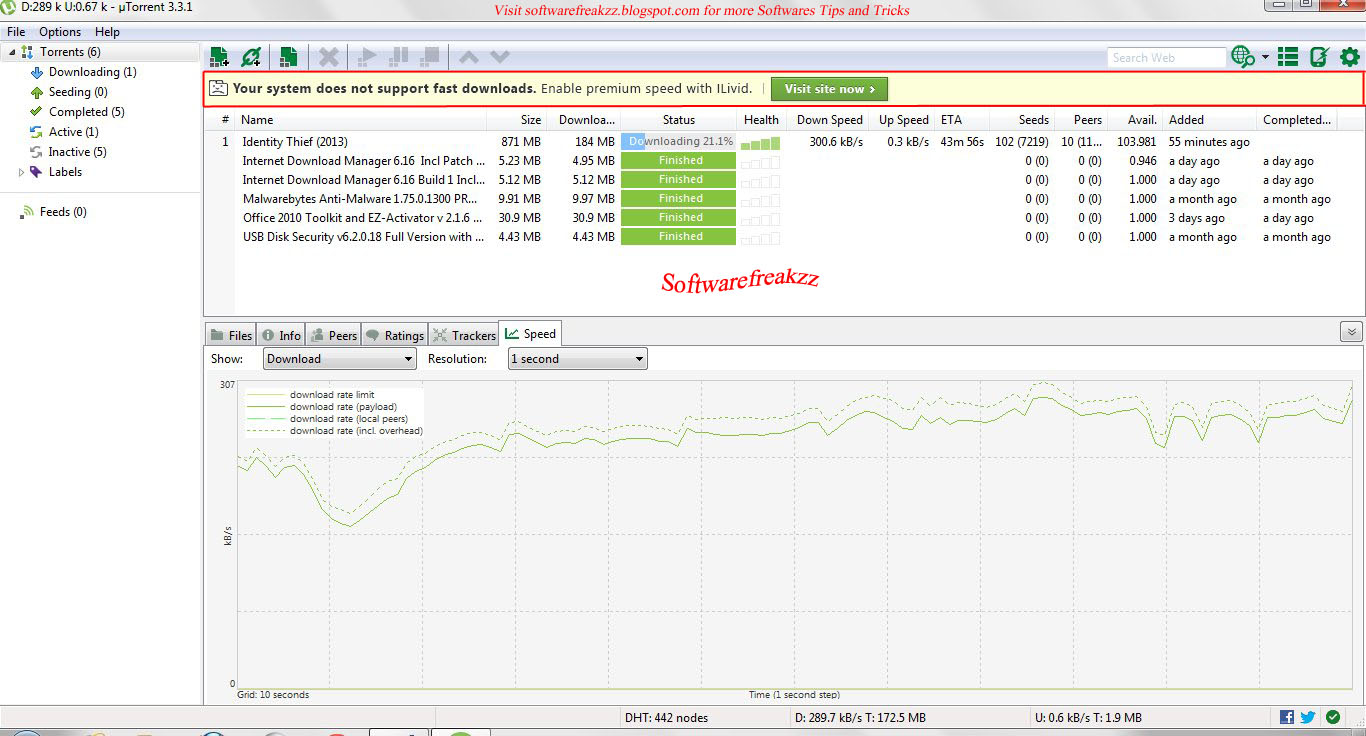Open the Resolution 1 second dropdown
Screen dimensions: 1366x736
tap(578, 358)
